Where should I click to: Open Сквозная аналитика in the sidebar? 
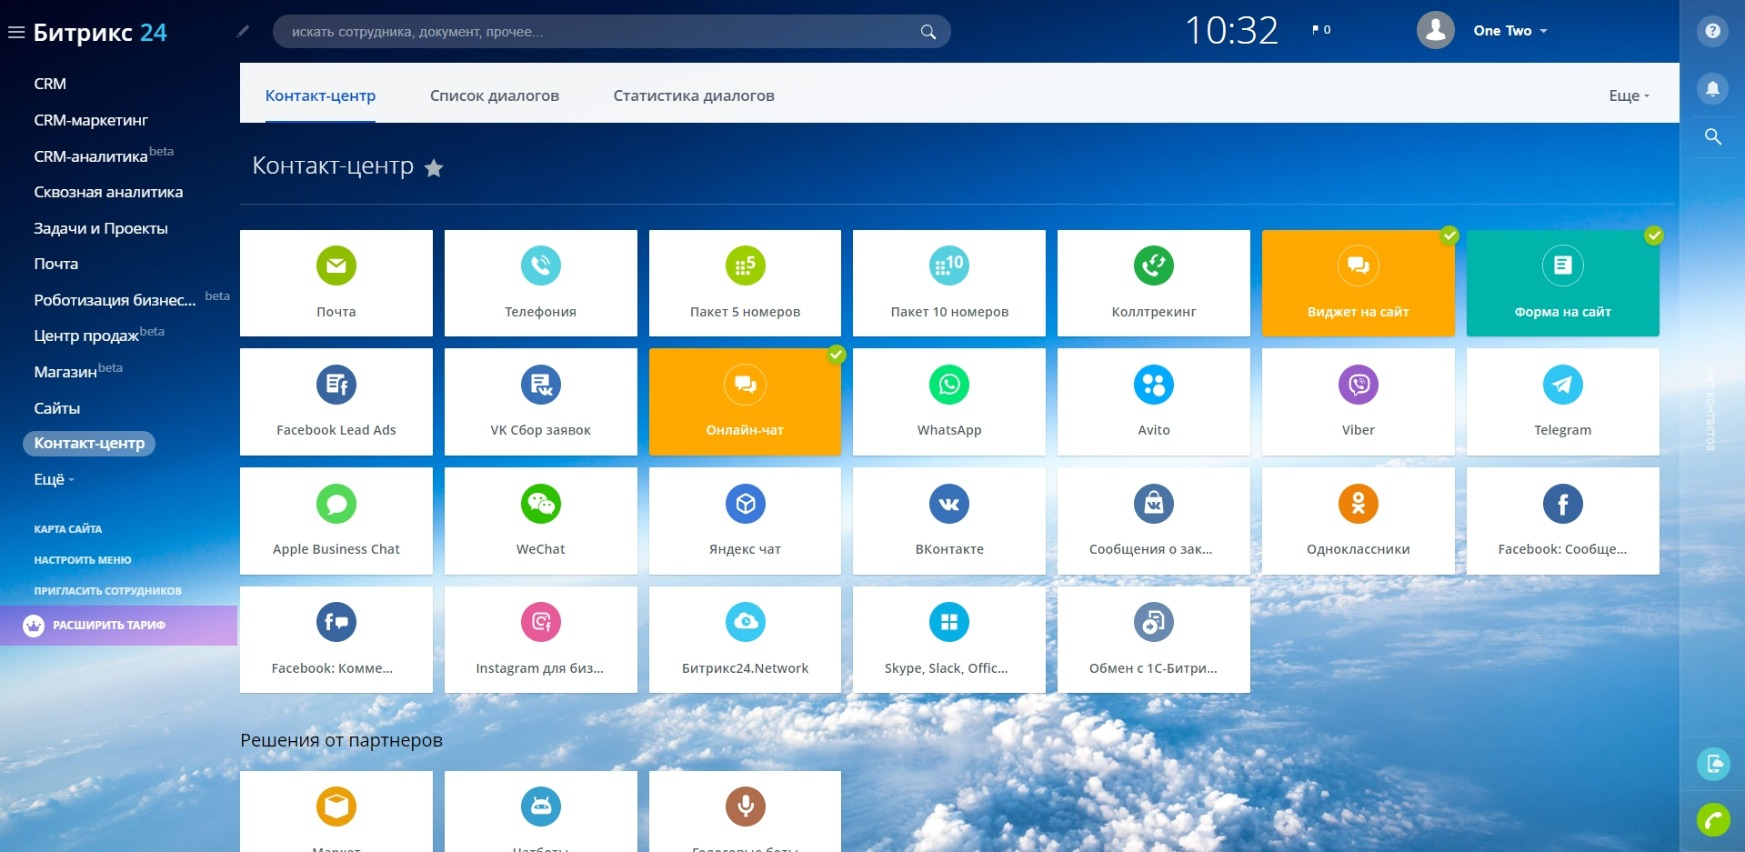(x=108, y=192)
